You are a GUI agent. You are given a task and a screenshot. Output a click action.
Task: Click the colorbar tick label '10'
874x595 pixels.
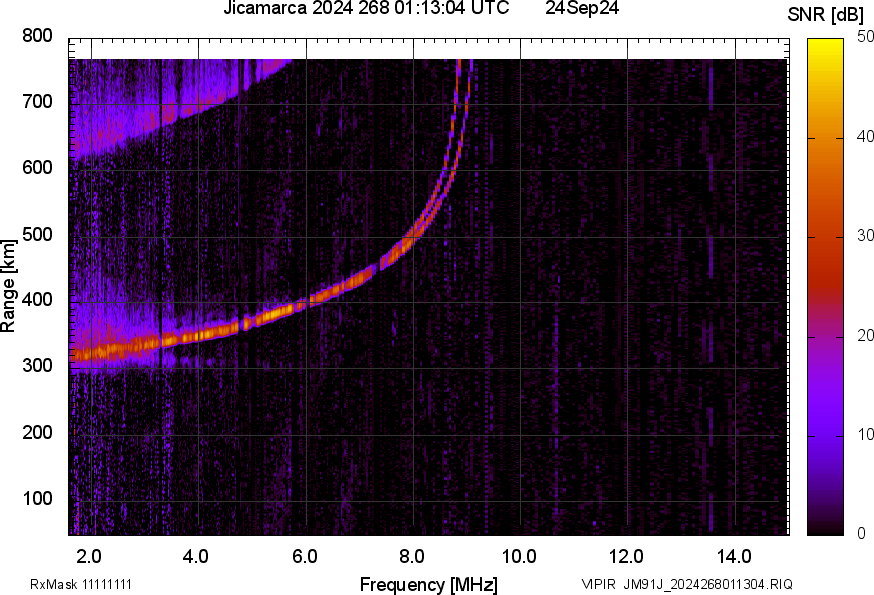[x=865, y=434]
